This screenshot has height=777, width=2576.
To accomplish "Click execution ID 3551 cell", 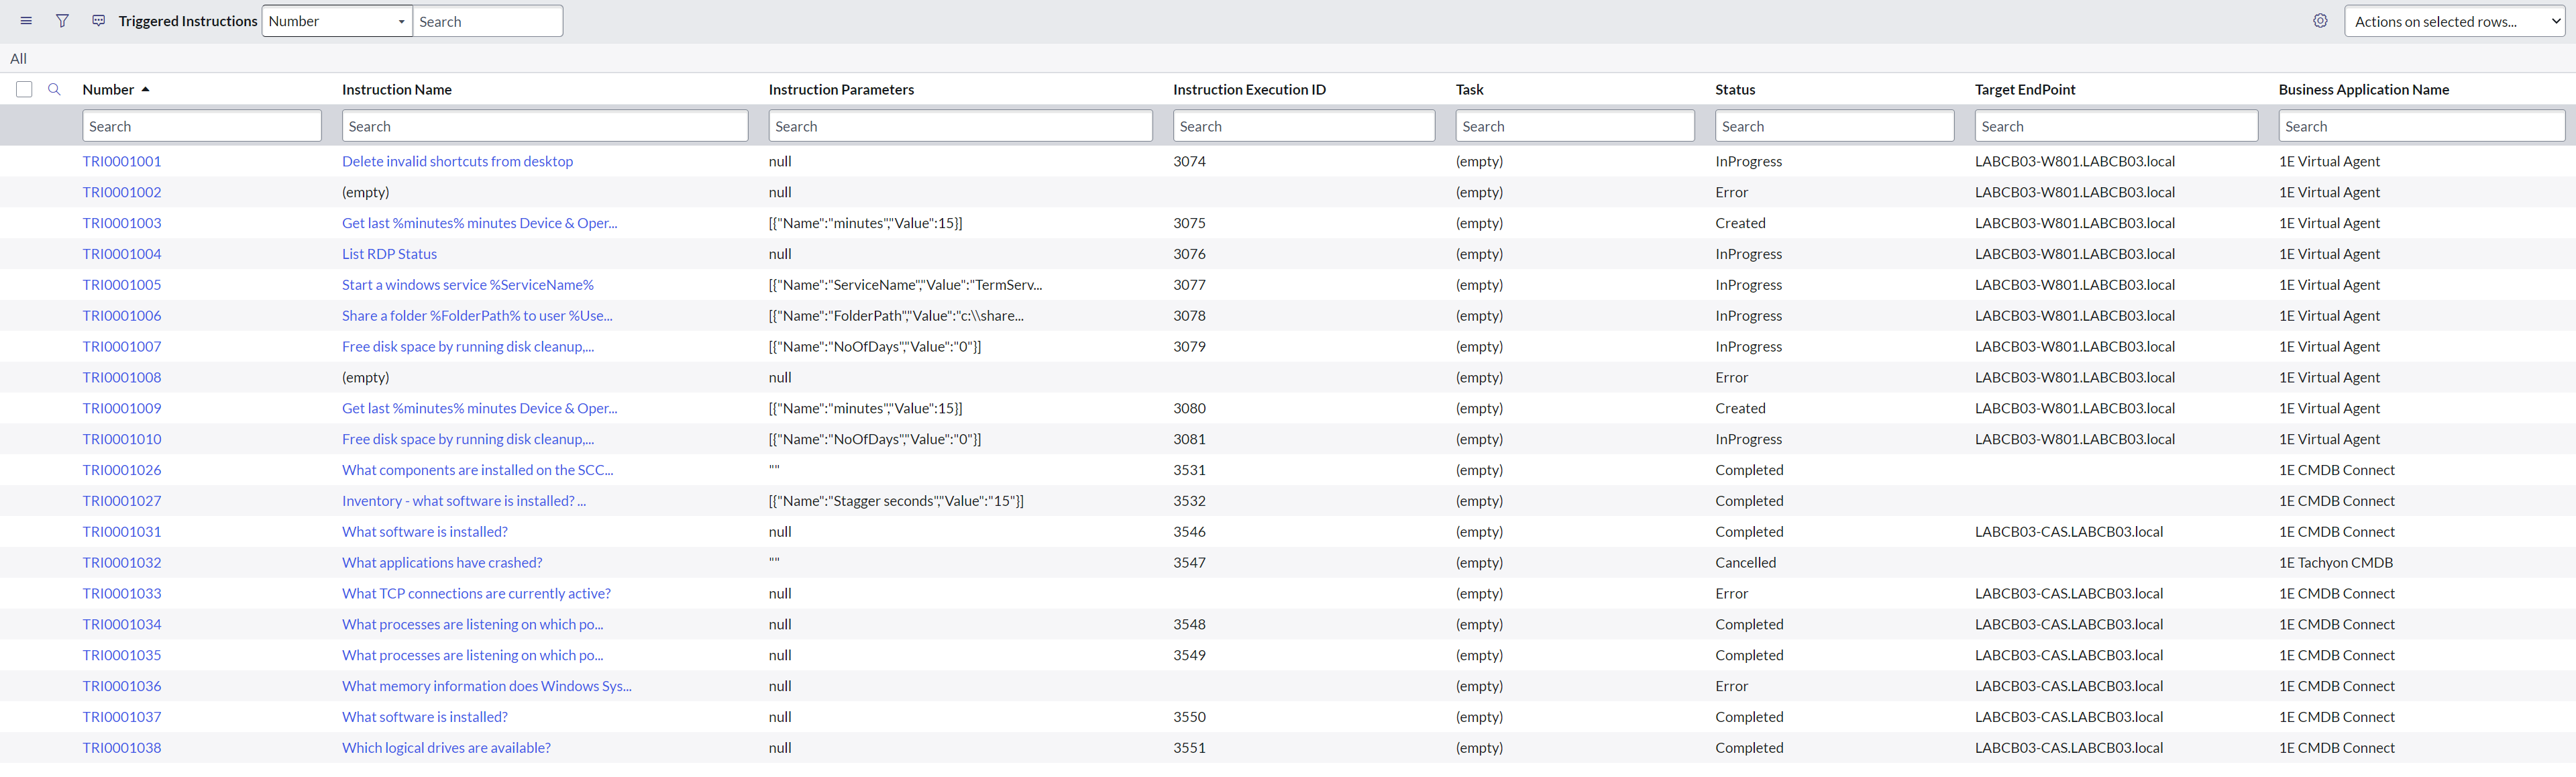I will (1190, 748).
